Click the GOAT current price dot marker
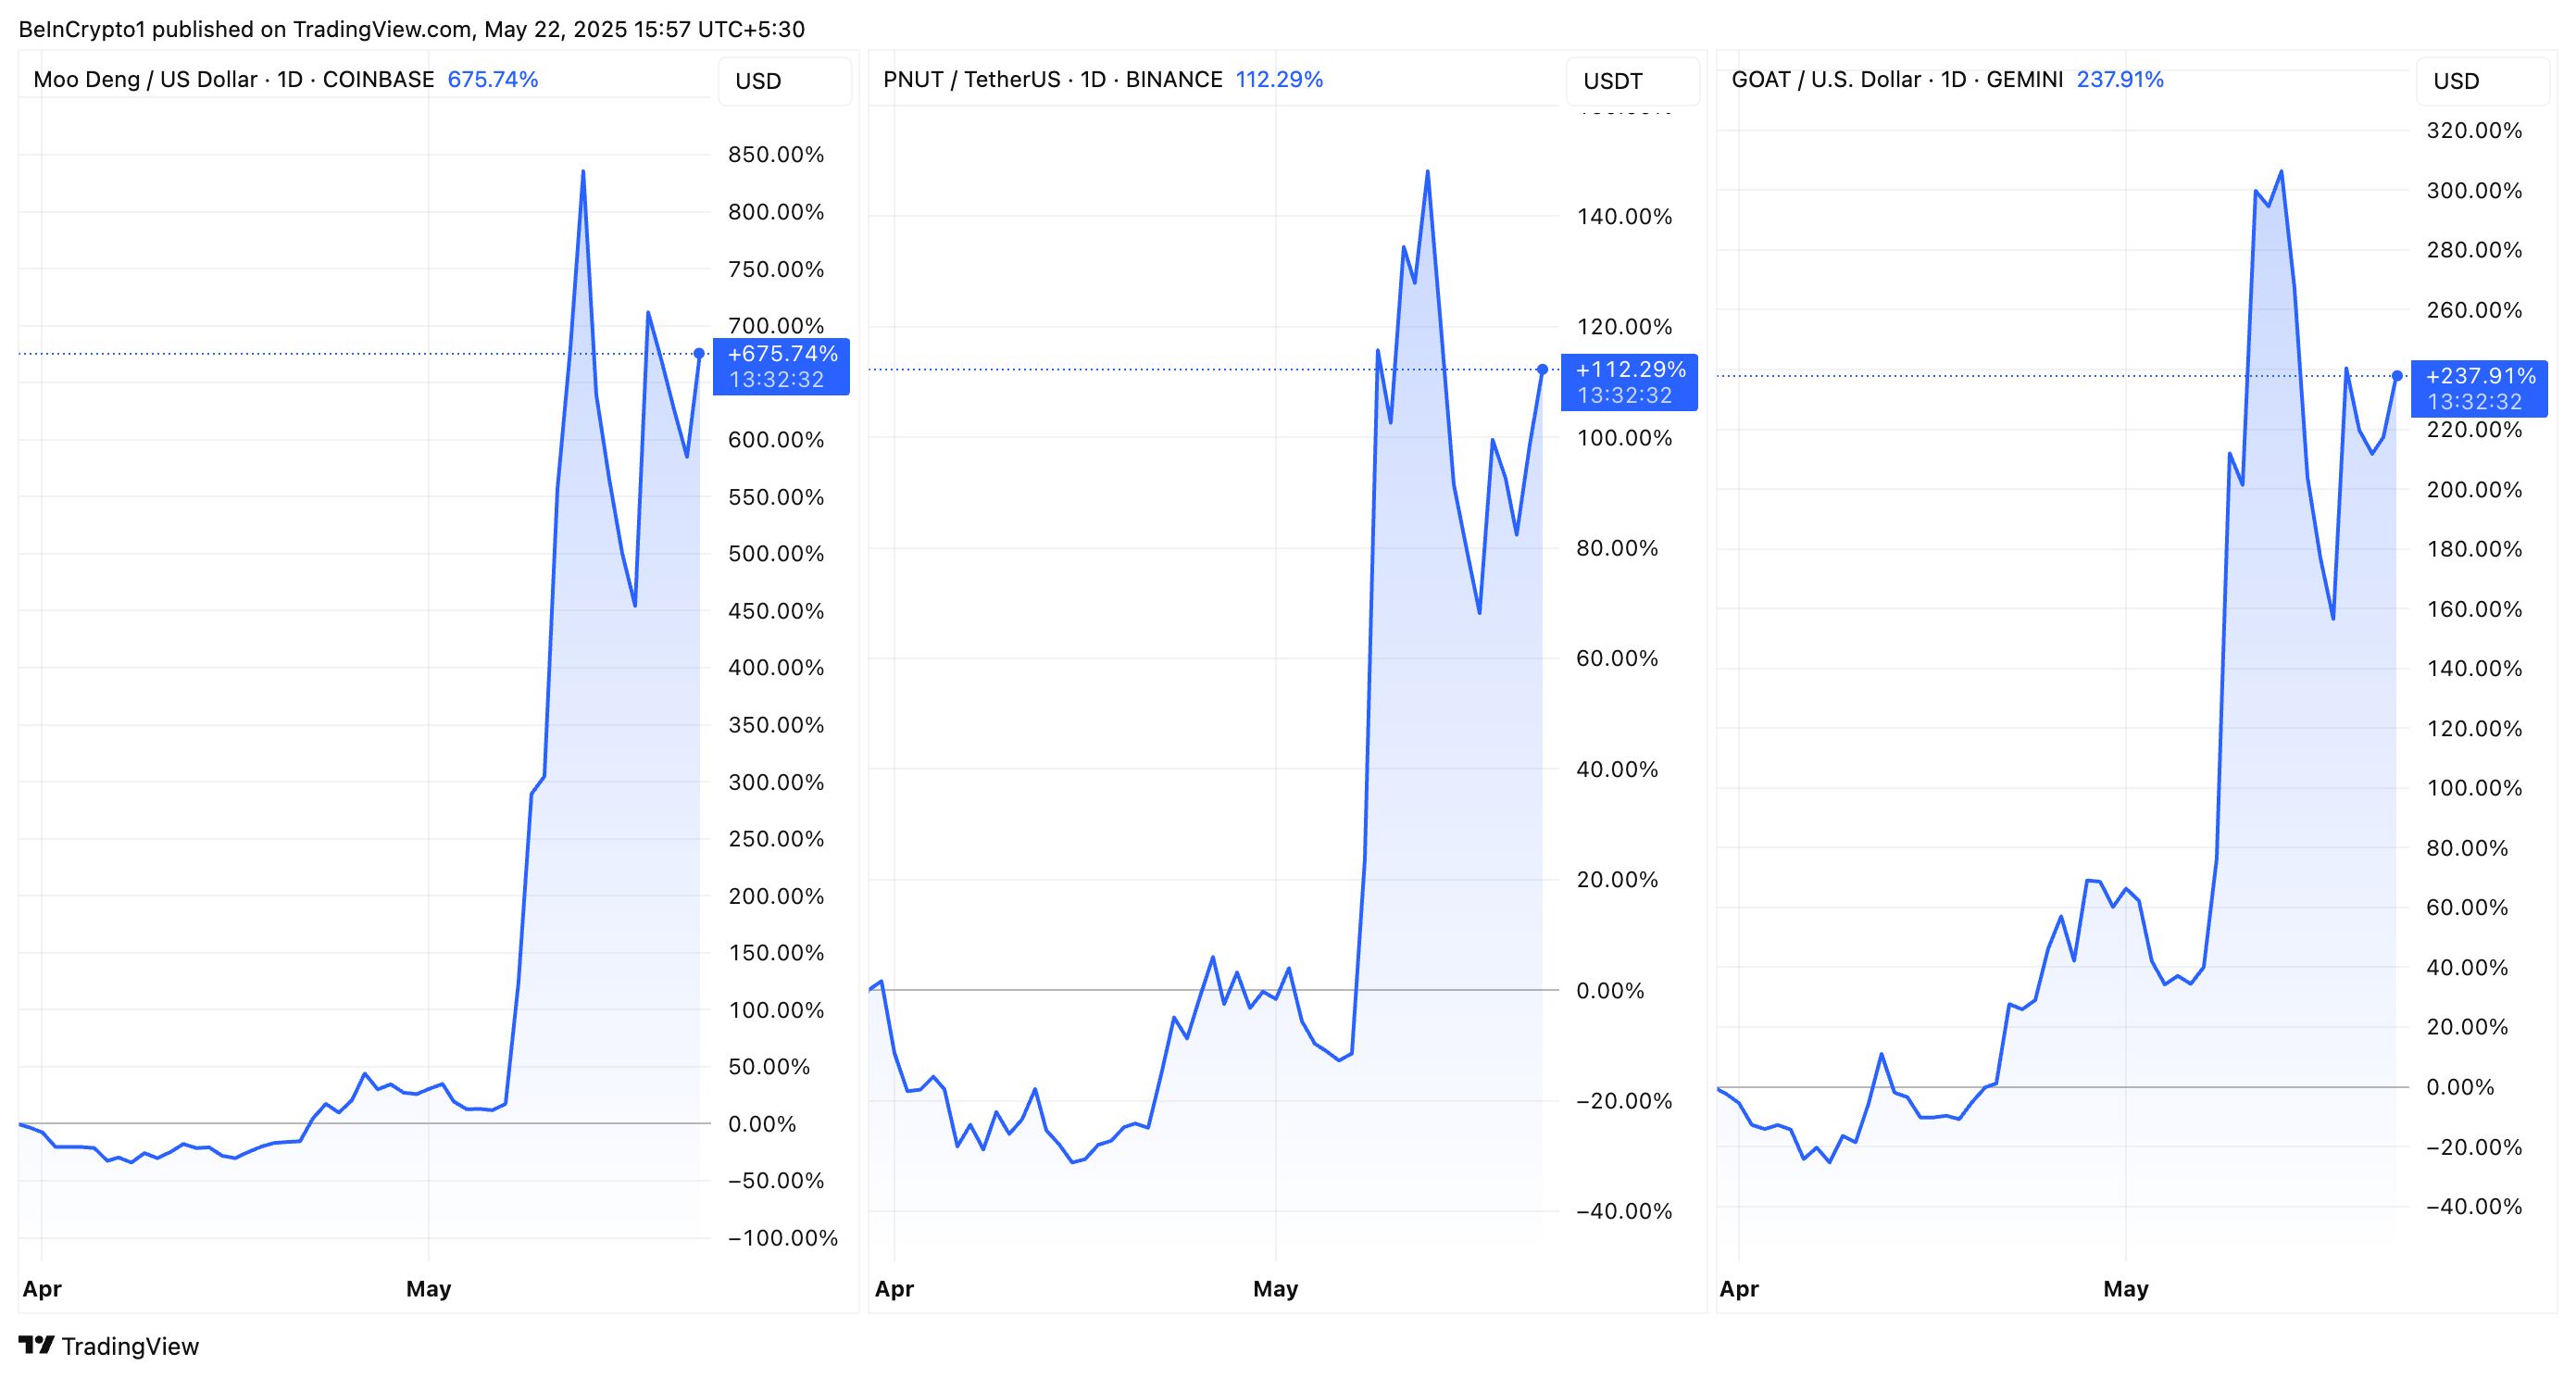 [2397, 376]
